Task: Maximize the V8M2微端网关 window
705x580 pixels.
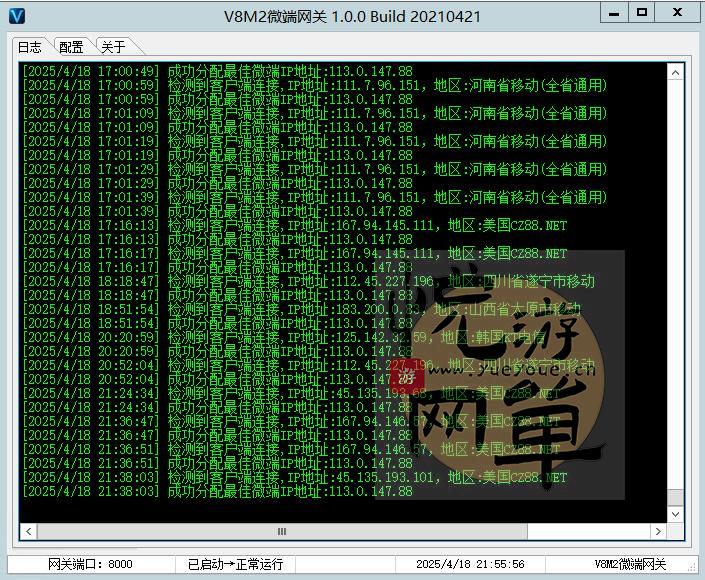Action: pyautogui.click(x=642, y=13)
